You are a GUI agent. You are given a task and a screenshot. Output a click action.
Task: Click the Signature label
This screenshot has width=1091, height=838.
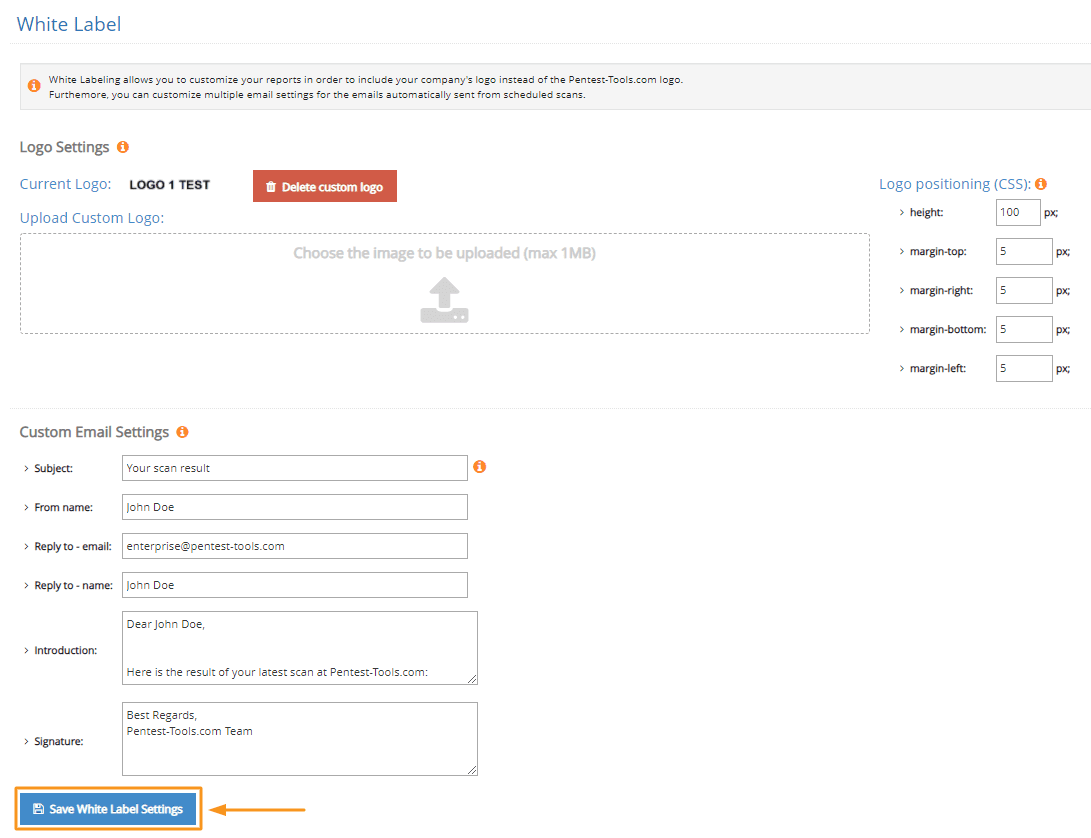coord(58,741)
